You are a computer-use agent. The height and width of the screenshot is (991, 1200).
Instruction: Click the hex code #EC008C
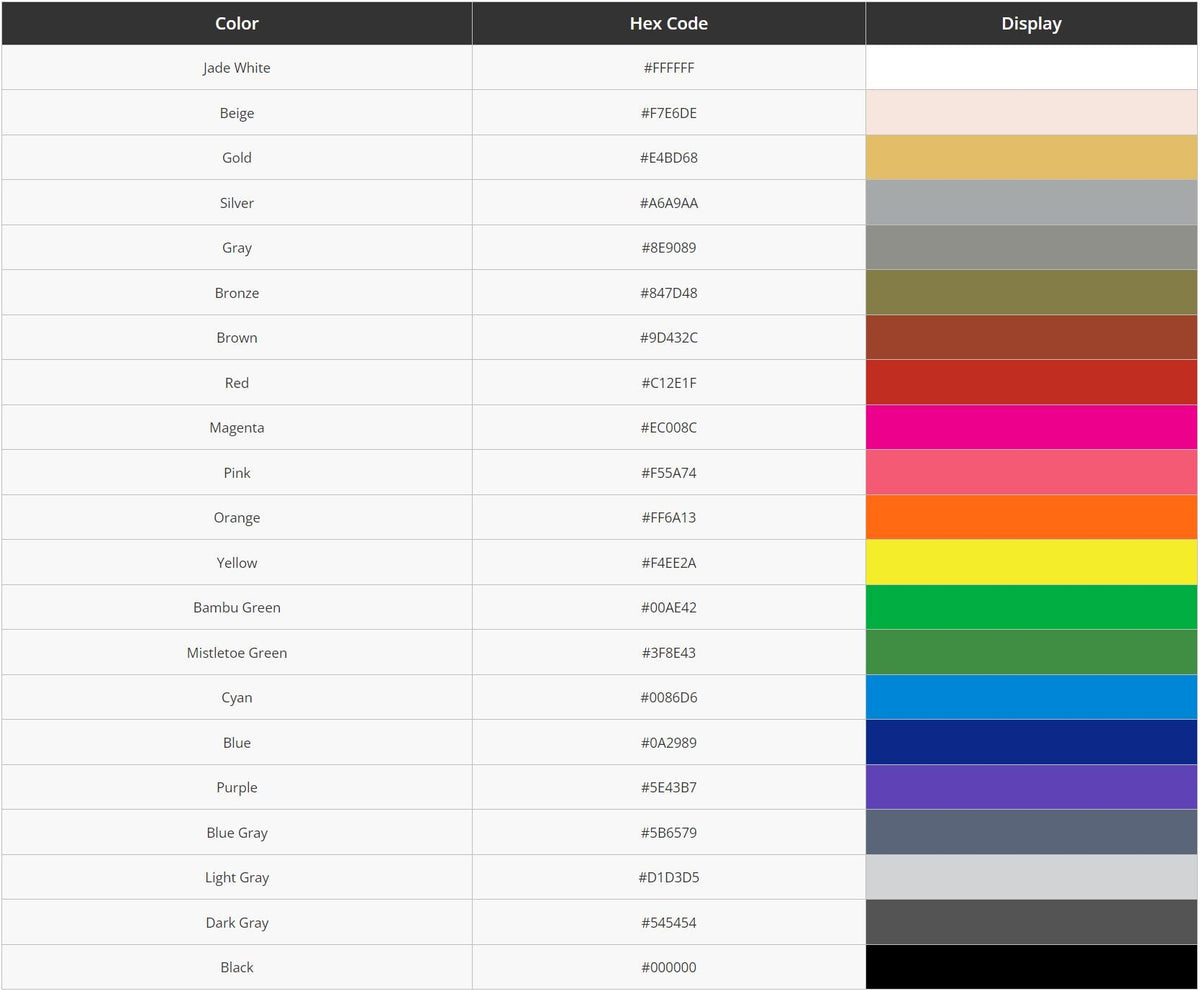(x=669, y=428)
